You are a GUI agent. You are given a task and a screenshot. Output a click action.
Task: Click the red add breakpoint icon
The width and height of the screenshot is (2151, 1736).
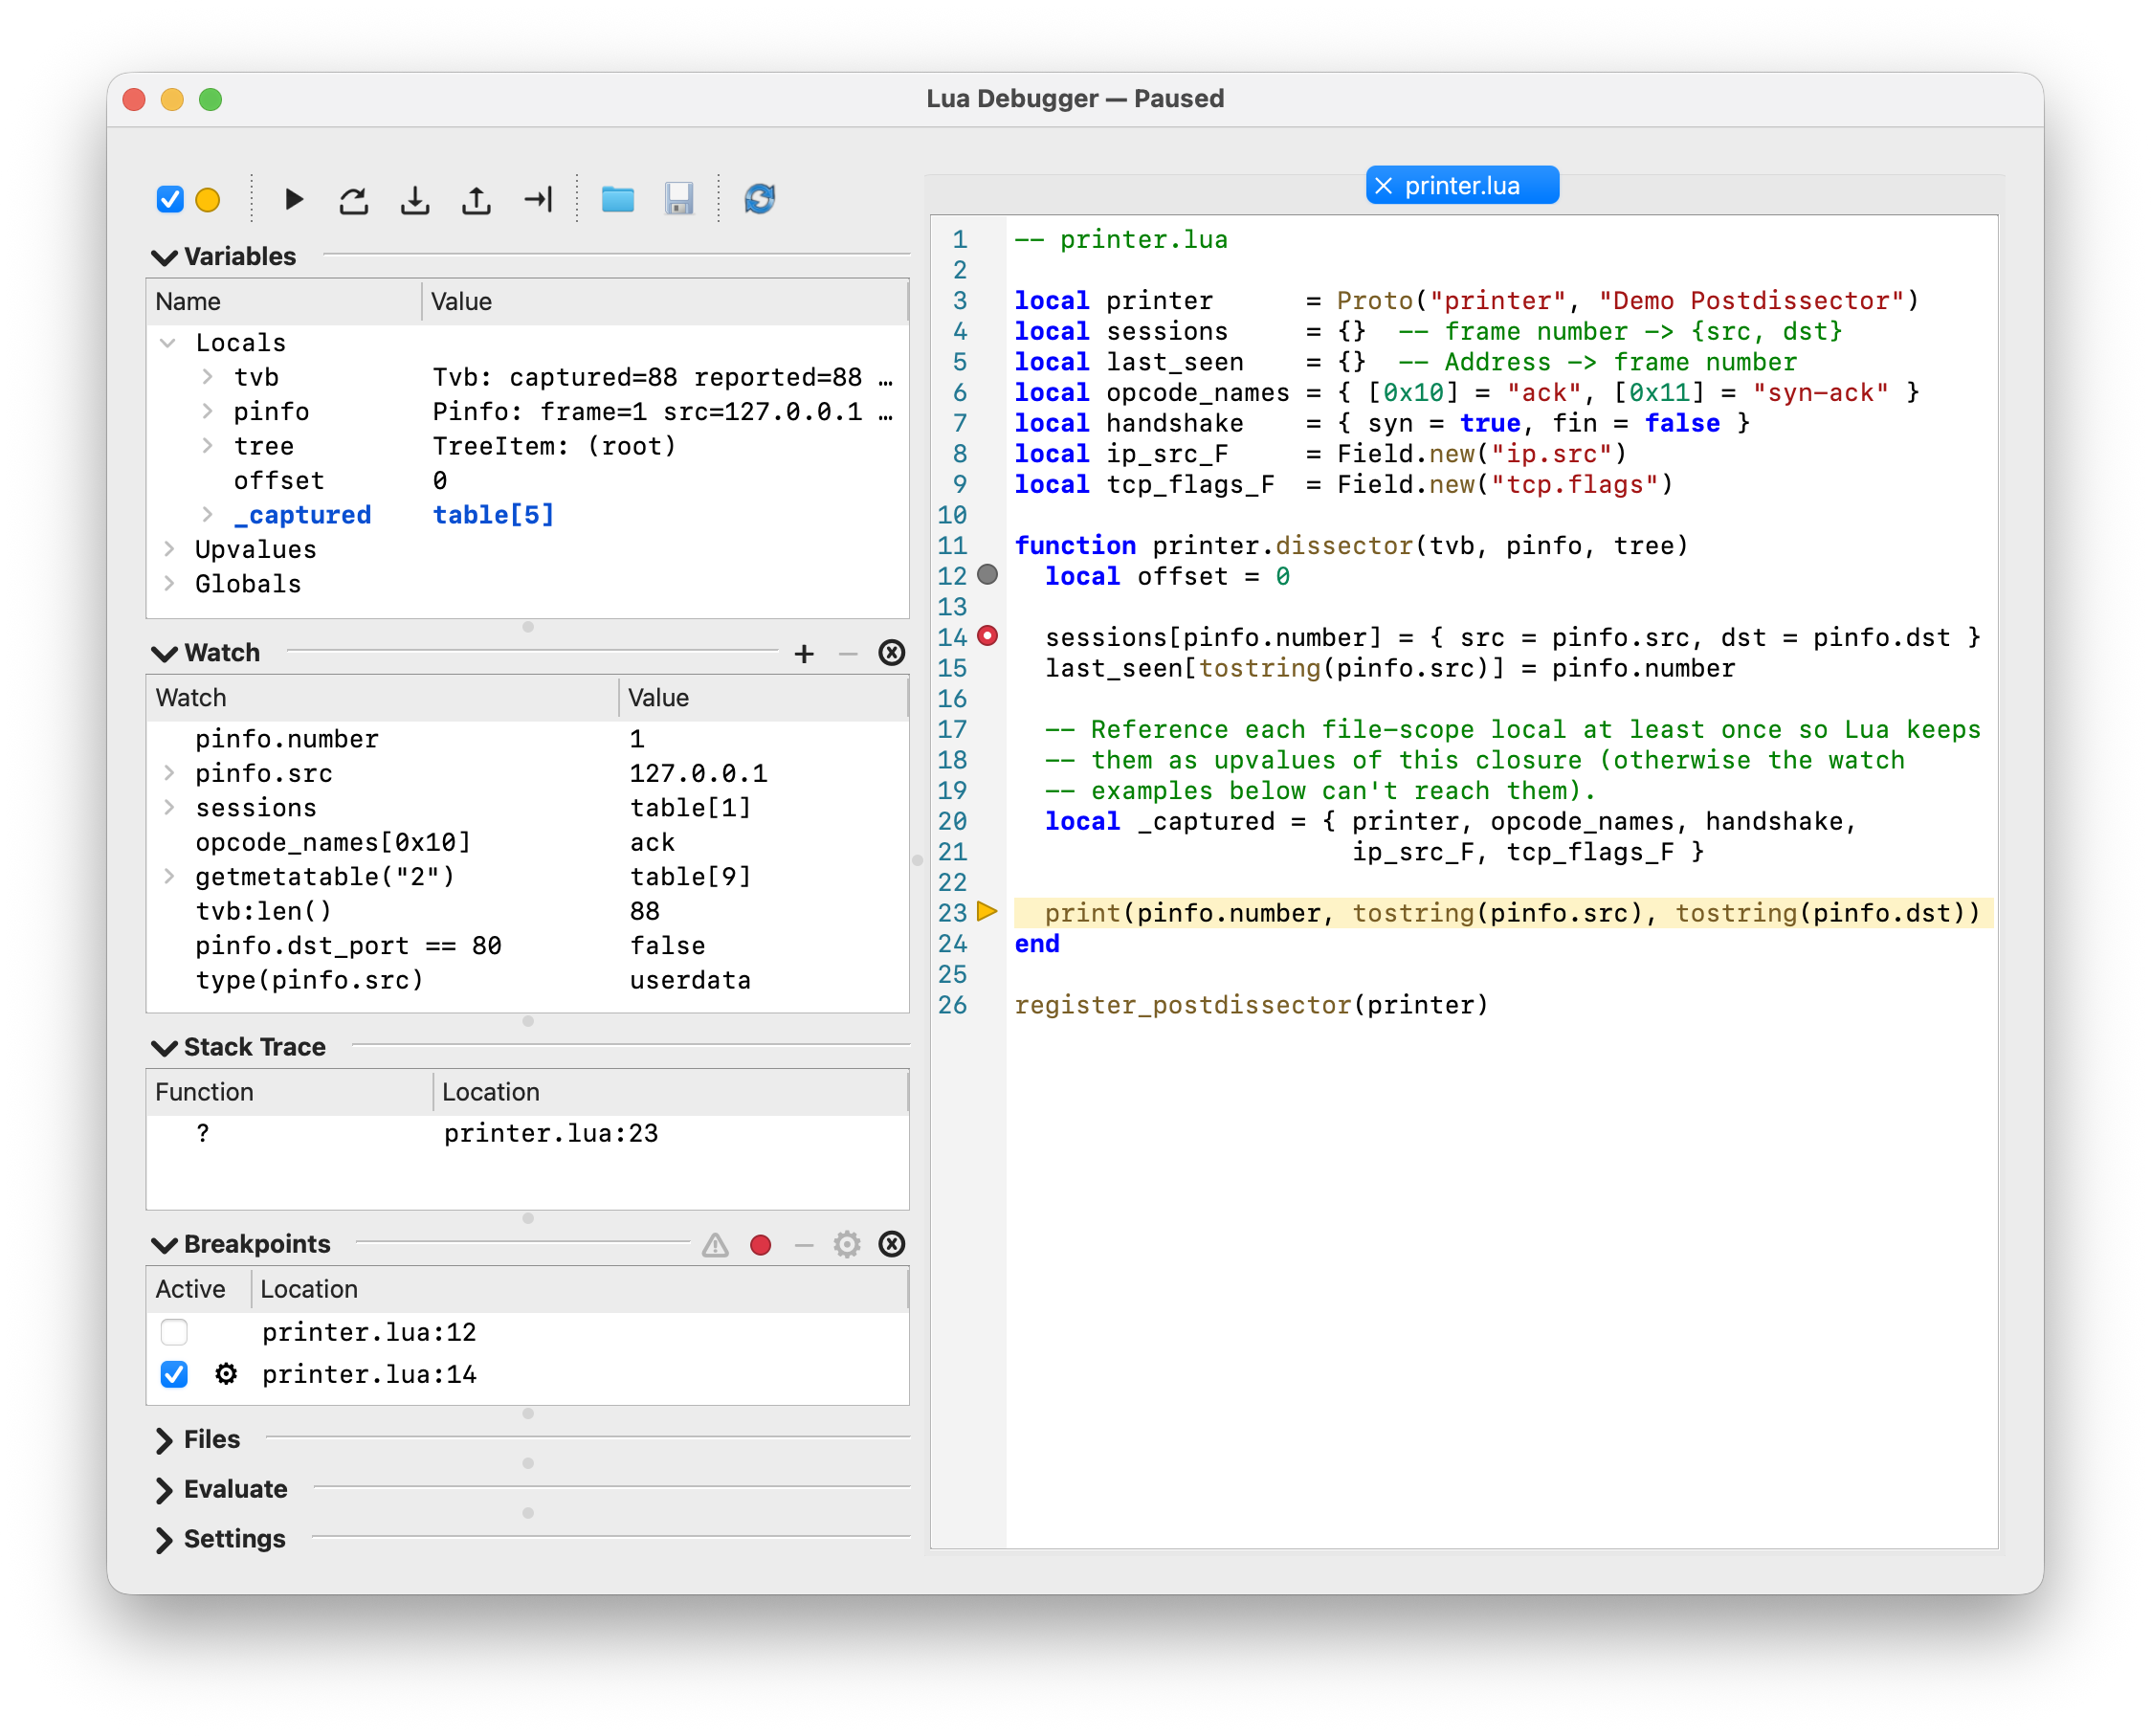pos(761,1245)
